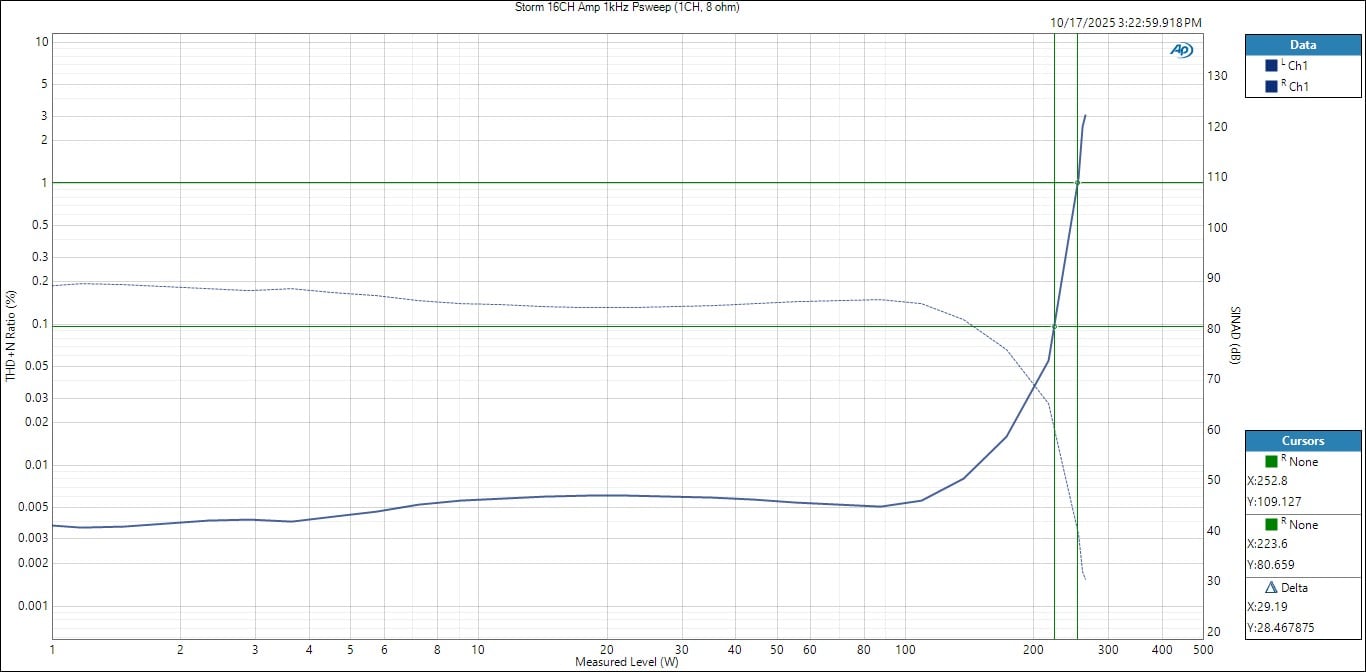
Task: Click the R Ch1 blue color swatch
Action: 1271,86
